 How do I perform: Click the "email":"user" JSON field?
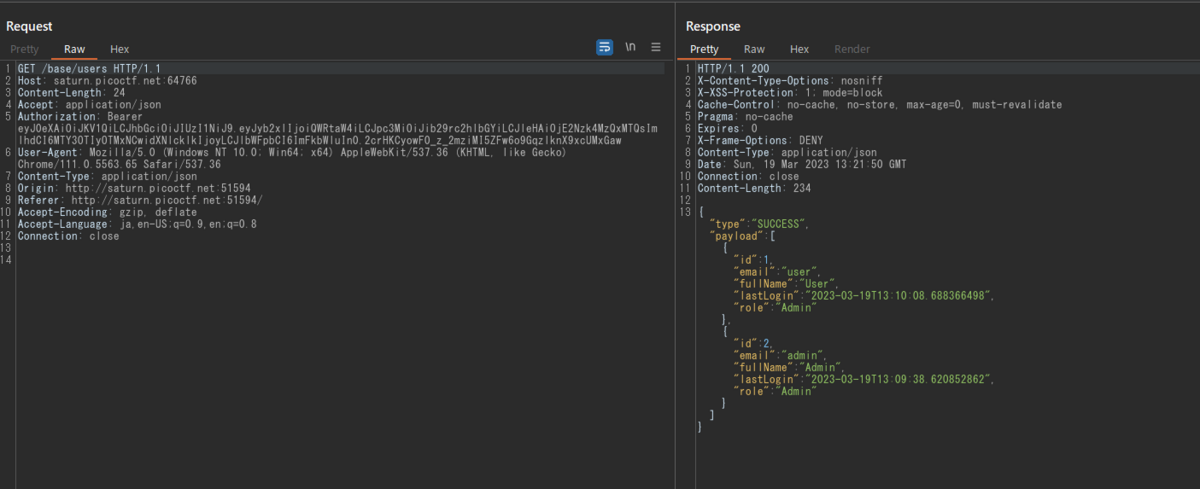pos(776,272)
